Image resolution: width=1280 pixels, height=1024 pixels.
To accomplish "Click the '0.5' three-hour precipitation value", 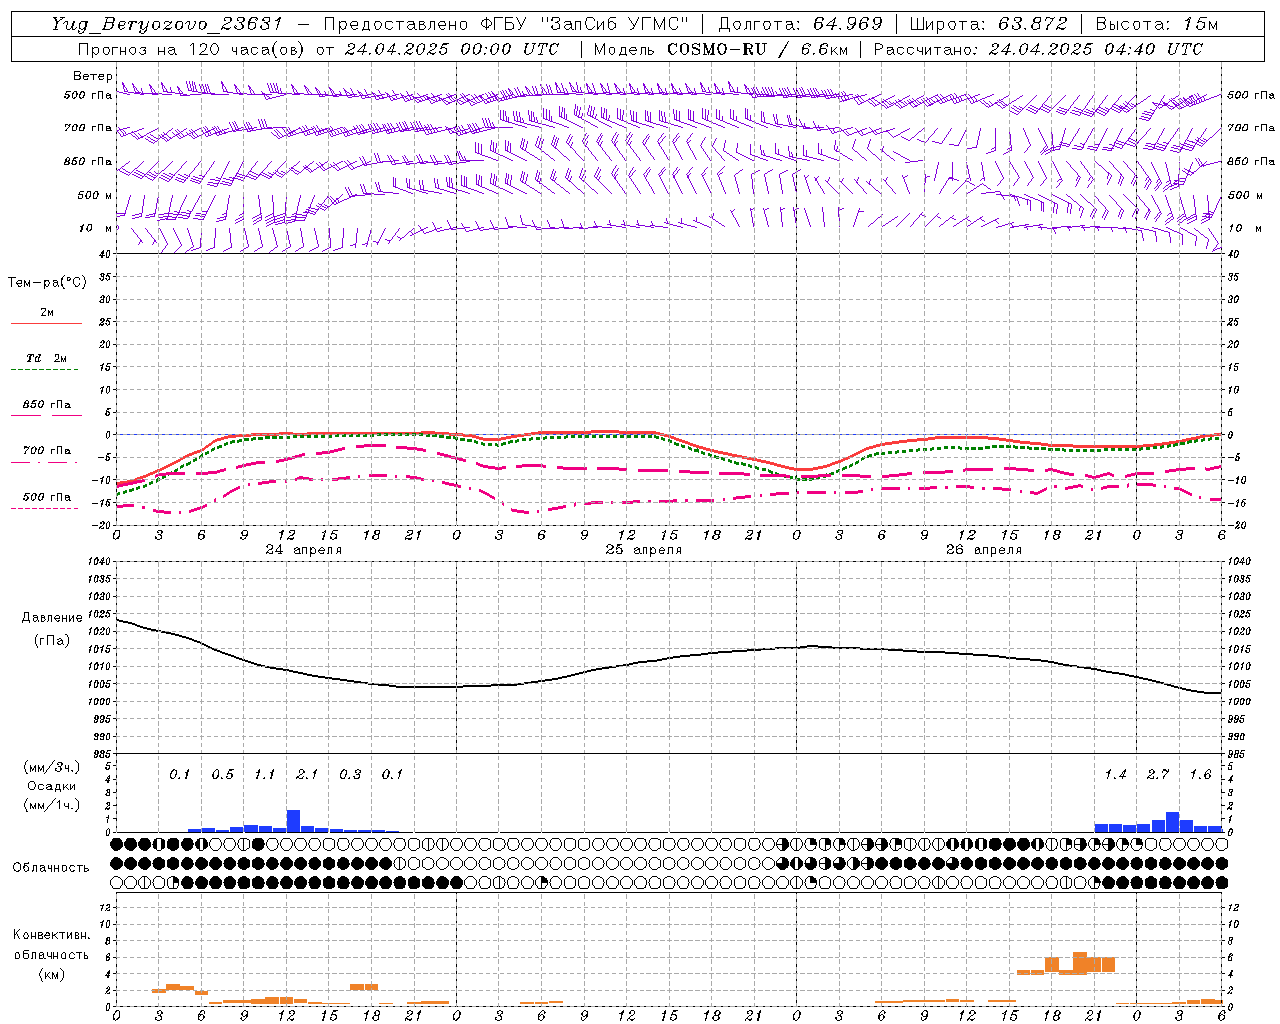I will point(223,775).
